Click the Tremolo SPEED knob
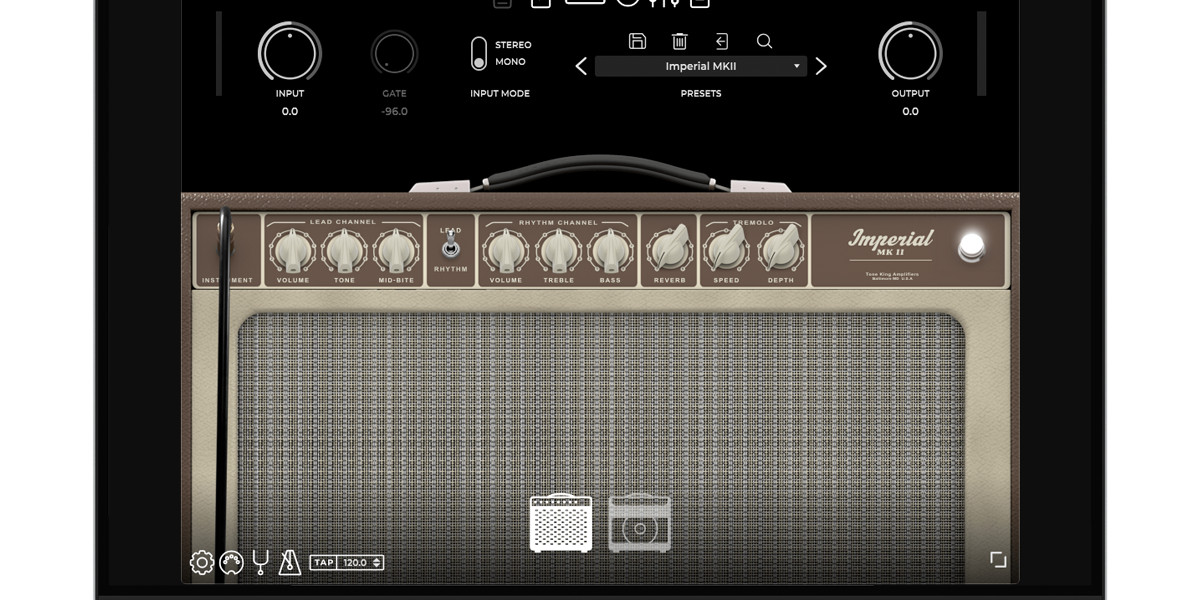1200x600 pixels. (727, 248)
